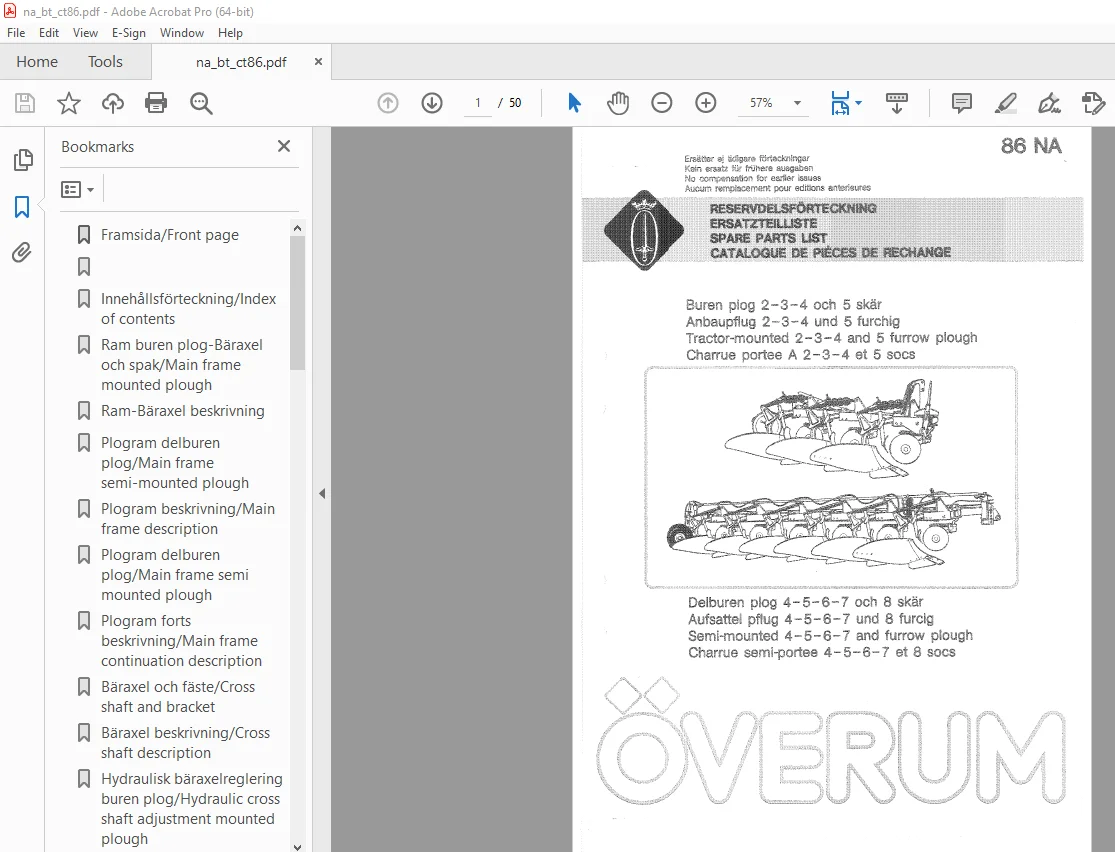Viewport: 1115px width, 852px height.
Task: Click the bookmarks panel scrollbar thumb
Action: tap(297, 303)
